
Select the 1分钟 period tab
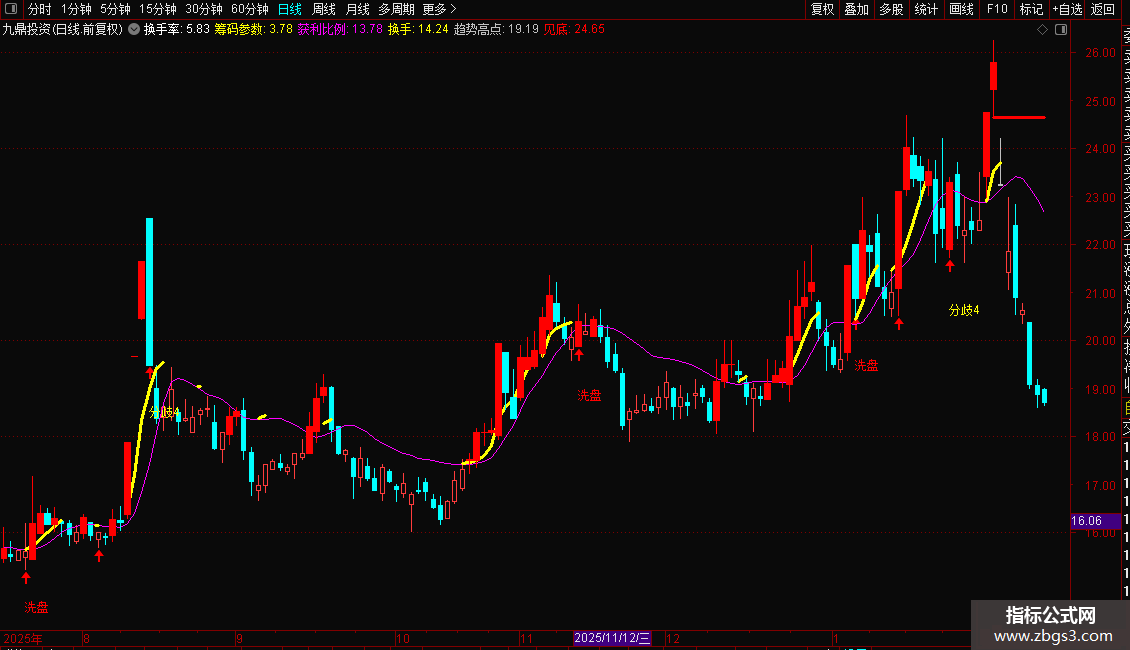click(x=76, y=9)
